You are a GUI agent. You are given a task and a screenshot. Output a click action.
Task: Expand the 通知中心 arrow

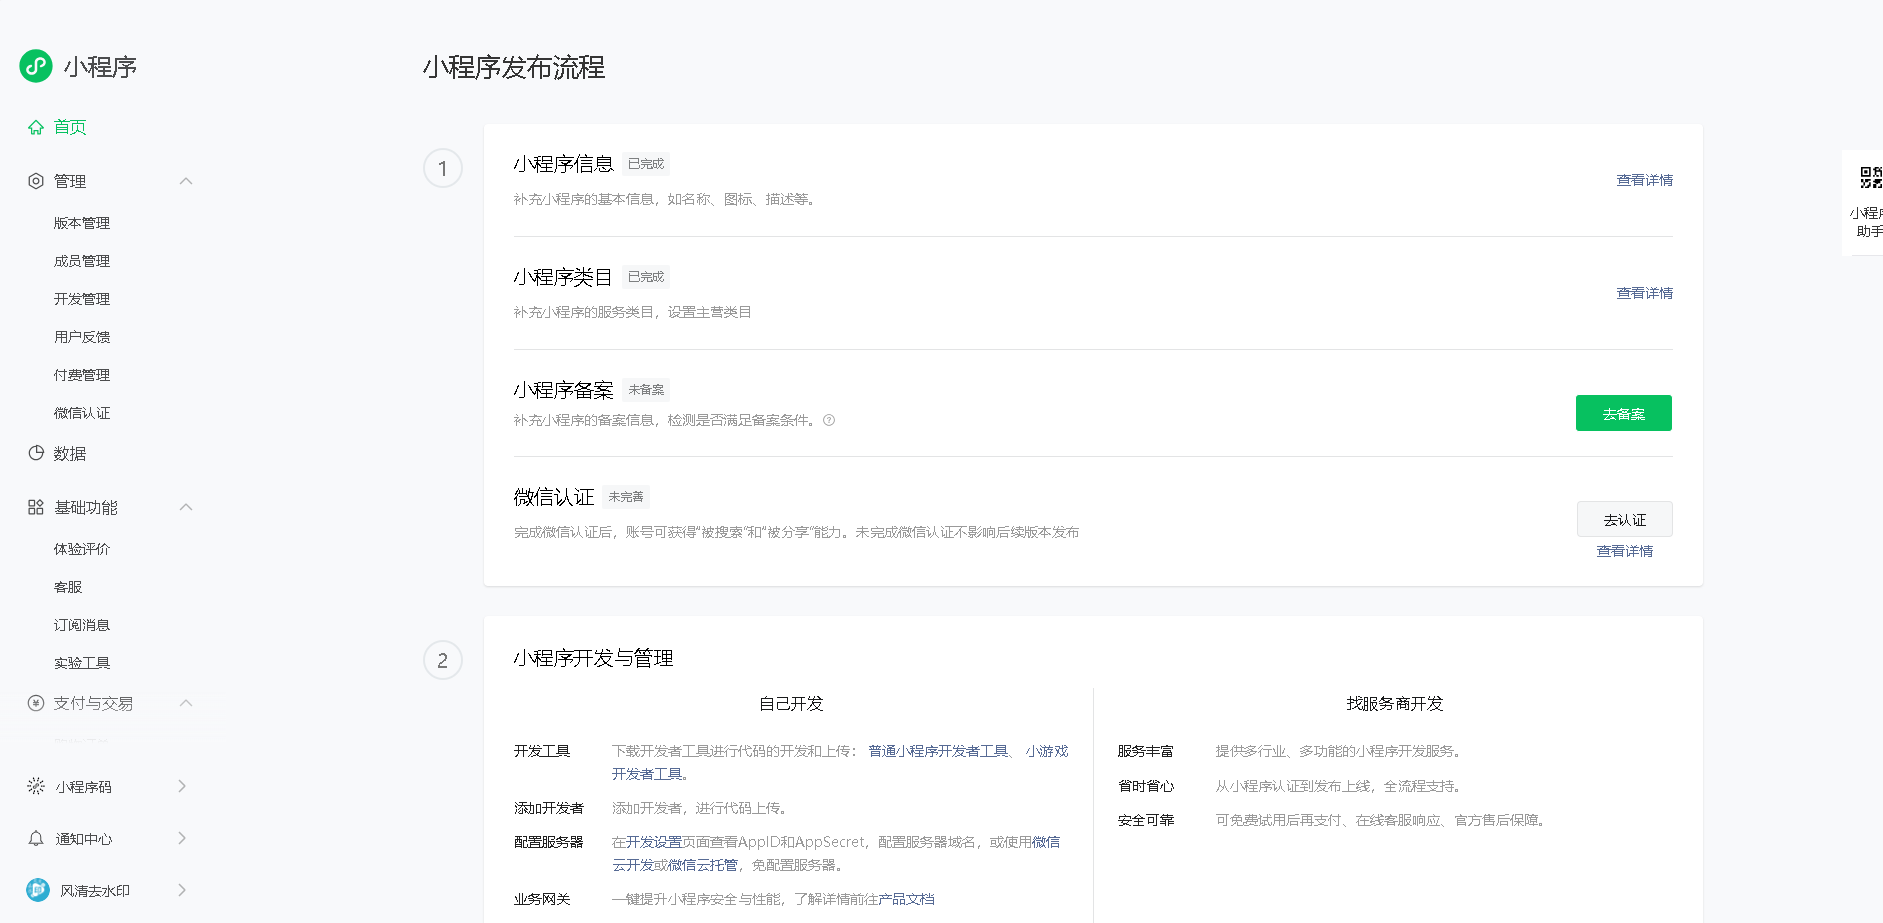pos(182,838)
